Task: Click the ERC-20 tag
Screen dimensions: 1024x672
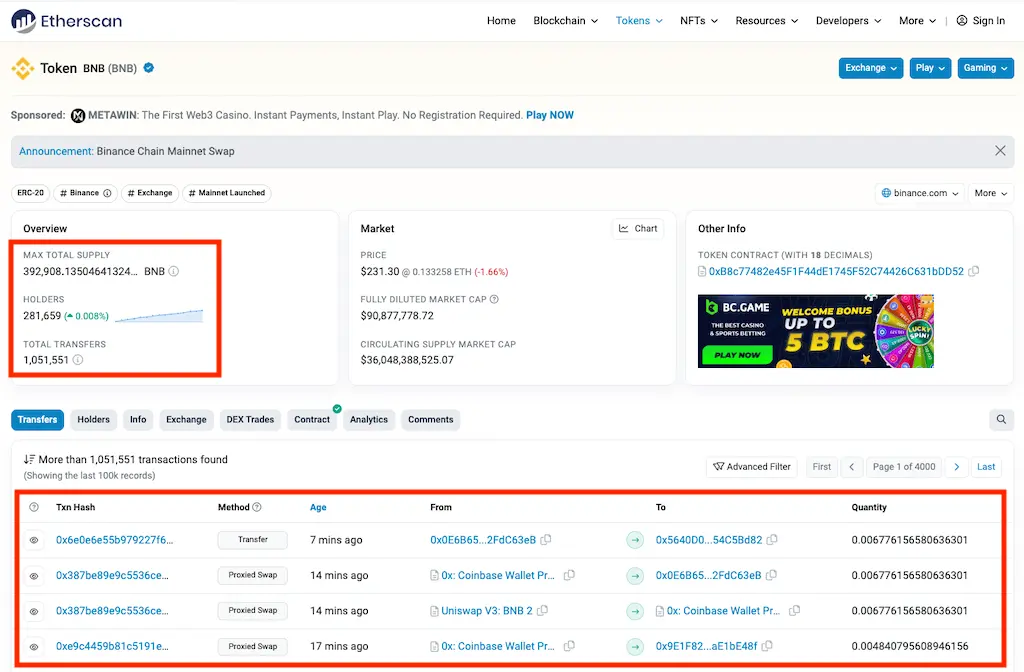Action: (30, 193)
